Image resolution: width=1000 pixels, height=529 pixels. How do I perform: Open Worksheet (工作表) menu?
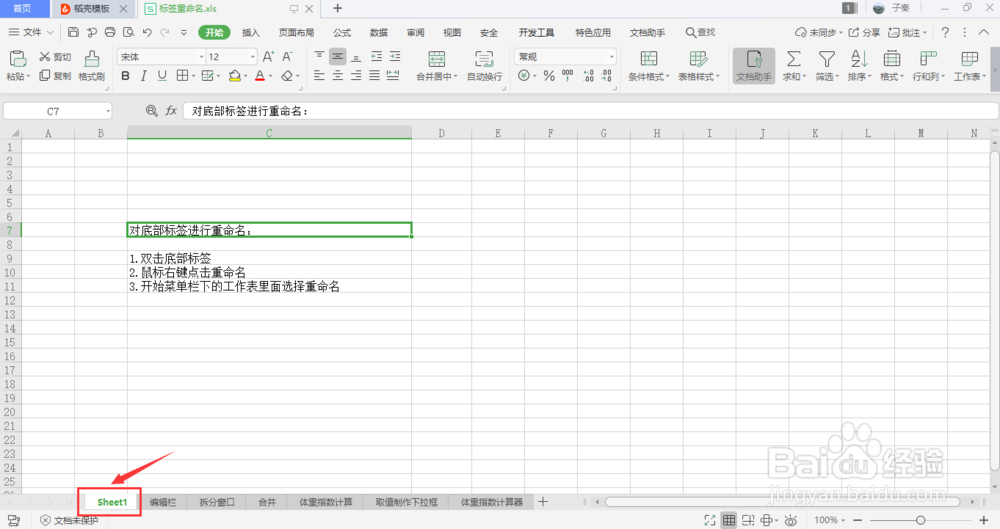coord(969,66)
